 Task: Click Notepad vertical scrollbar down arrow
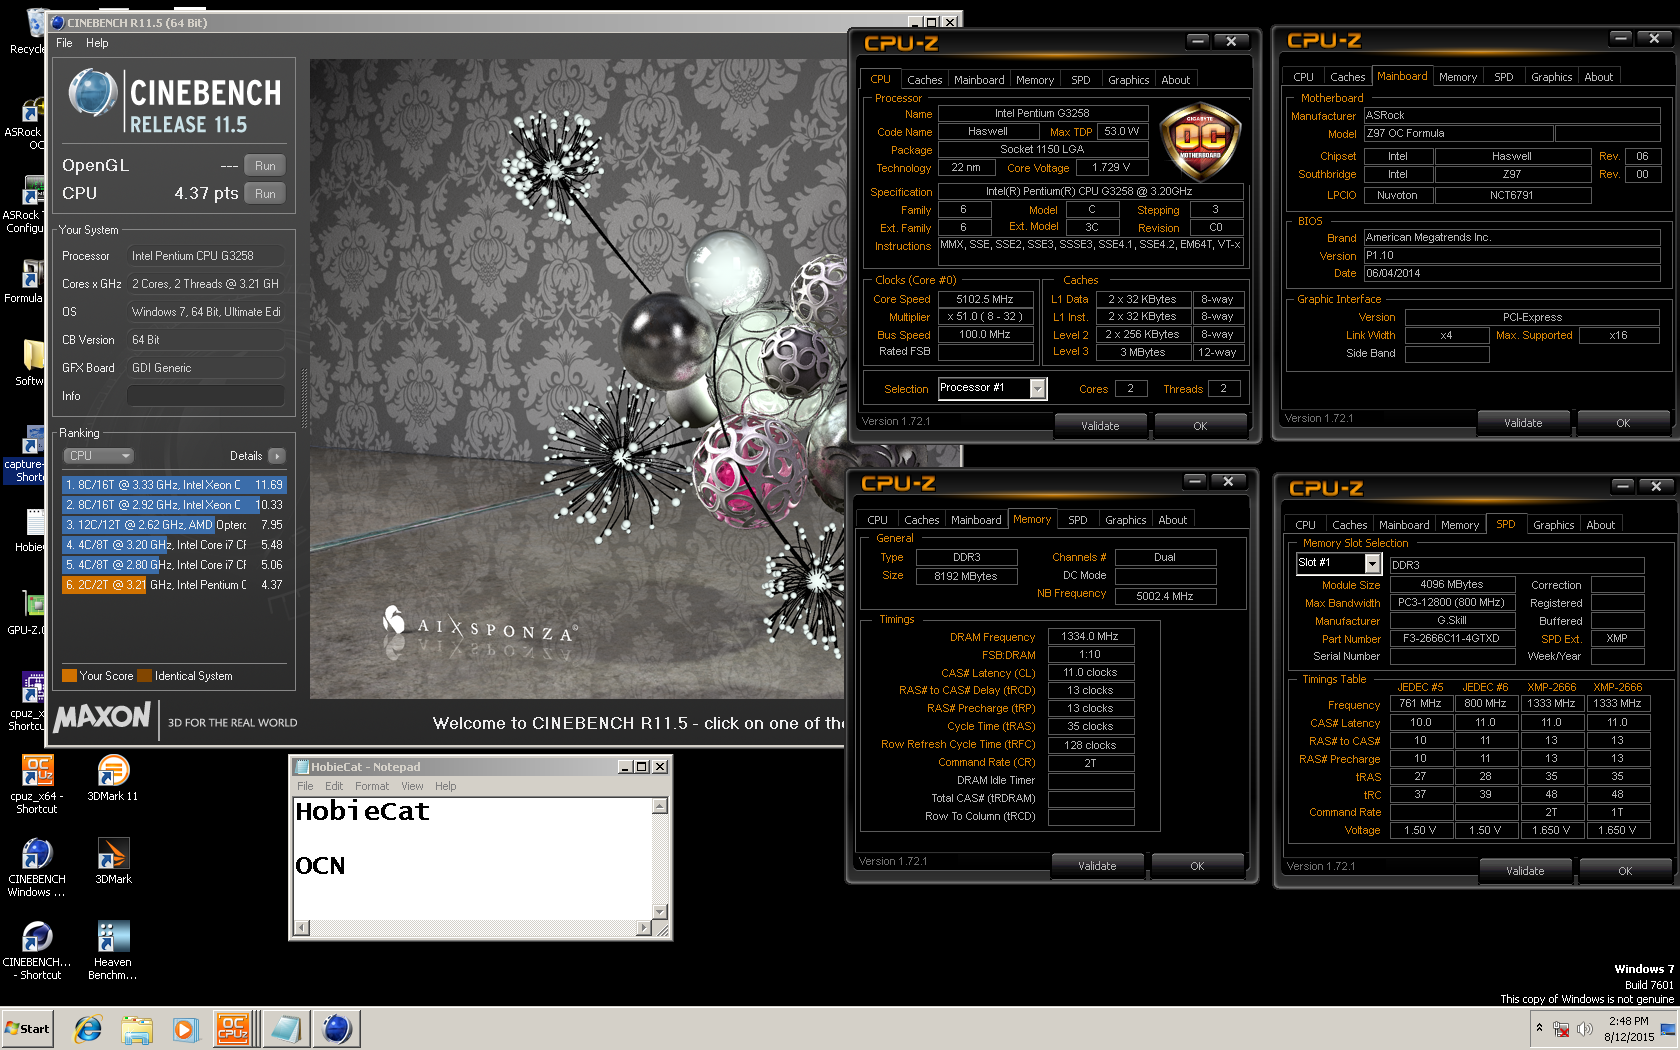coord(659,911)
